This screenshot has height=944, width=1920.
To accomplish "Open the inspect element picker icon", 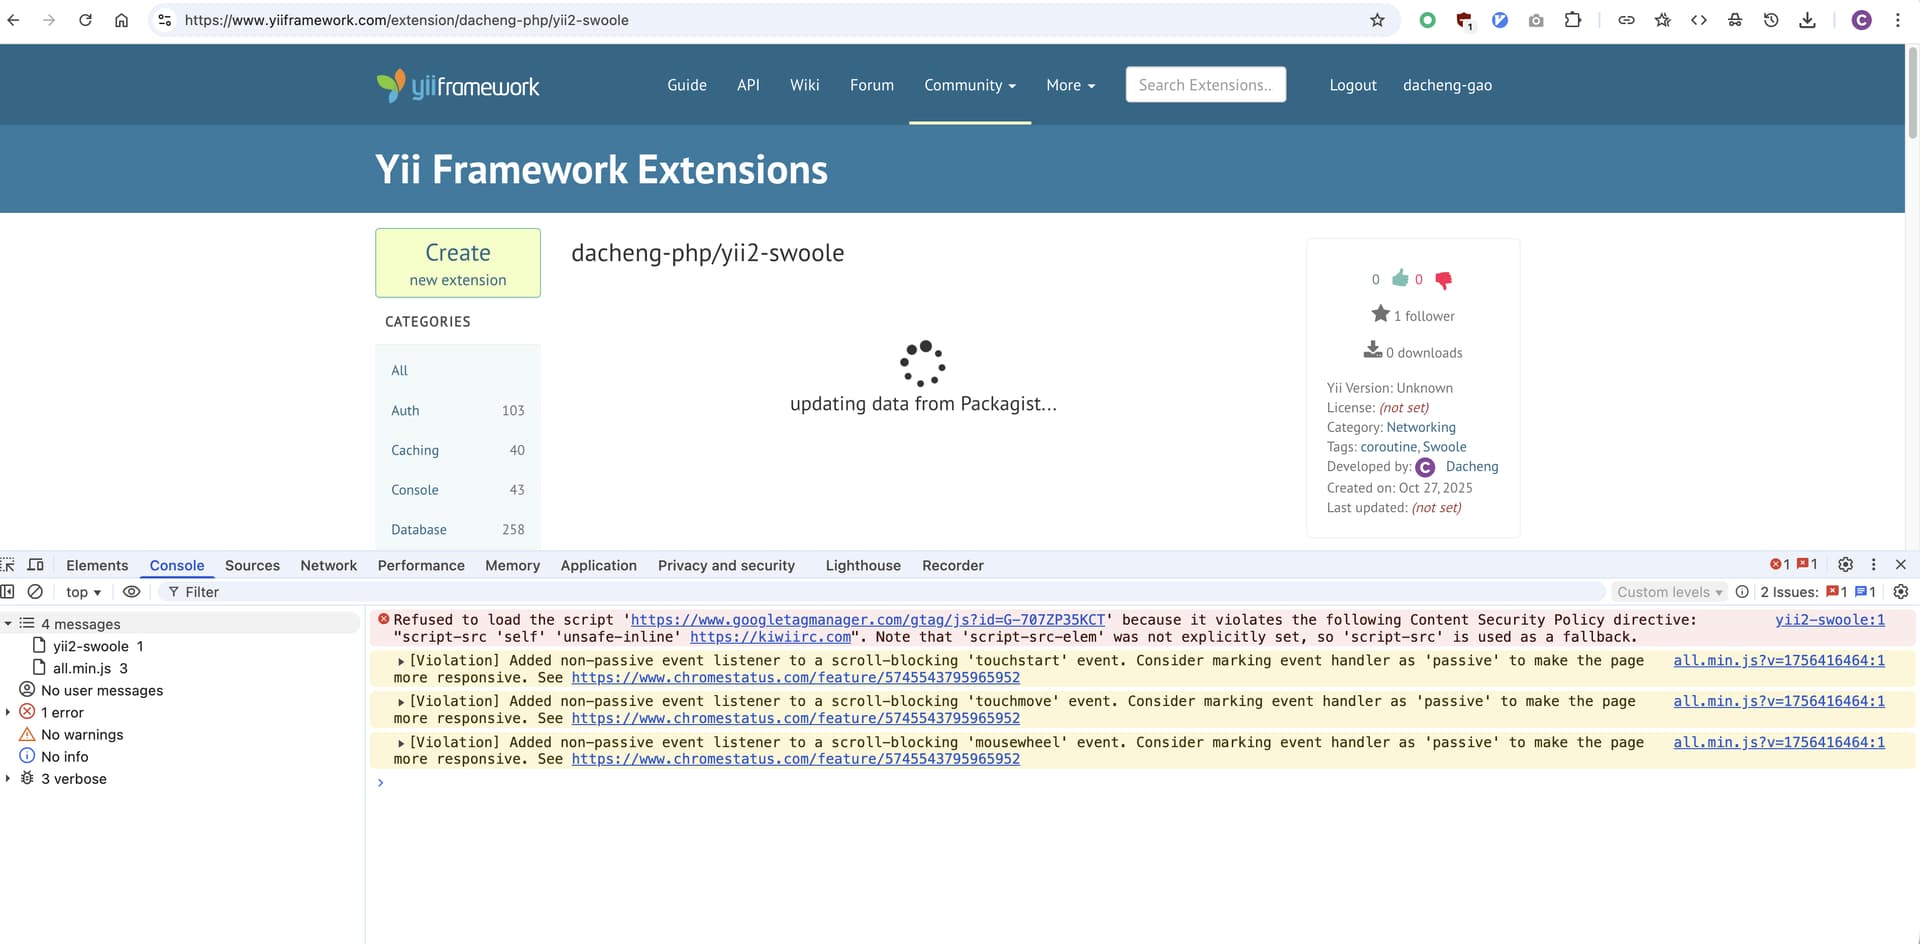I will pos(8,565).
